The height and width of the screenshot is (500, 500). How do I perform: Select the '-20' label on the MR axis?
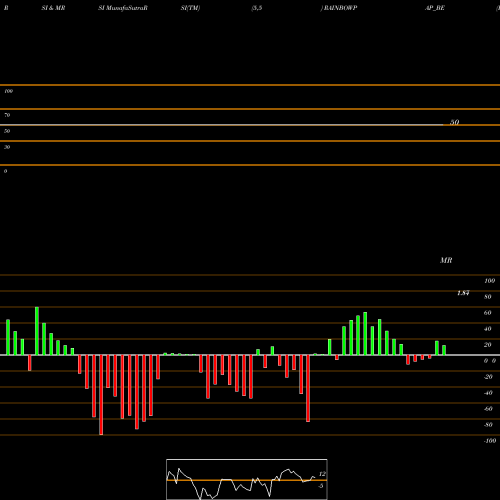[x=488, y=377]
